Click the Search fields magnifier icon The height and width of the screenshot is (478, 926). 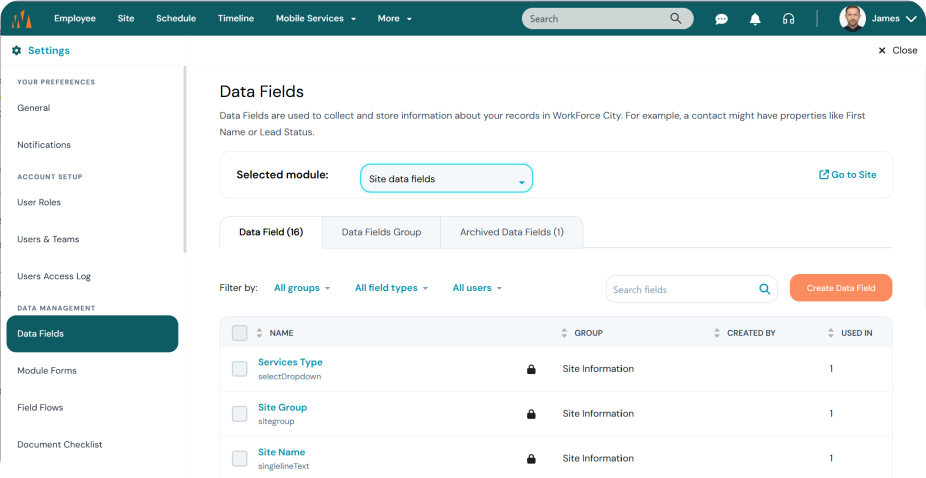(764, 289)
